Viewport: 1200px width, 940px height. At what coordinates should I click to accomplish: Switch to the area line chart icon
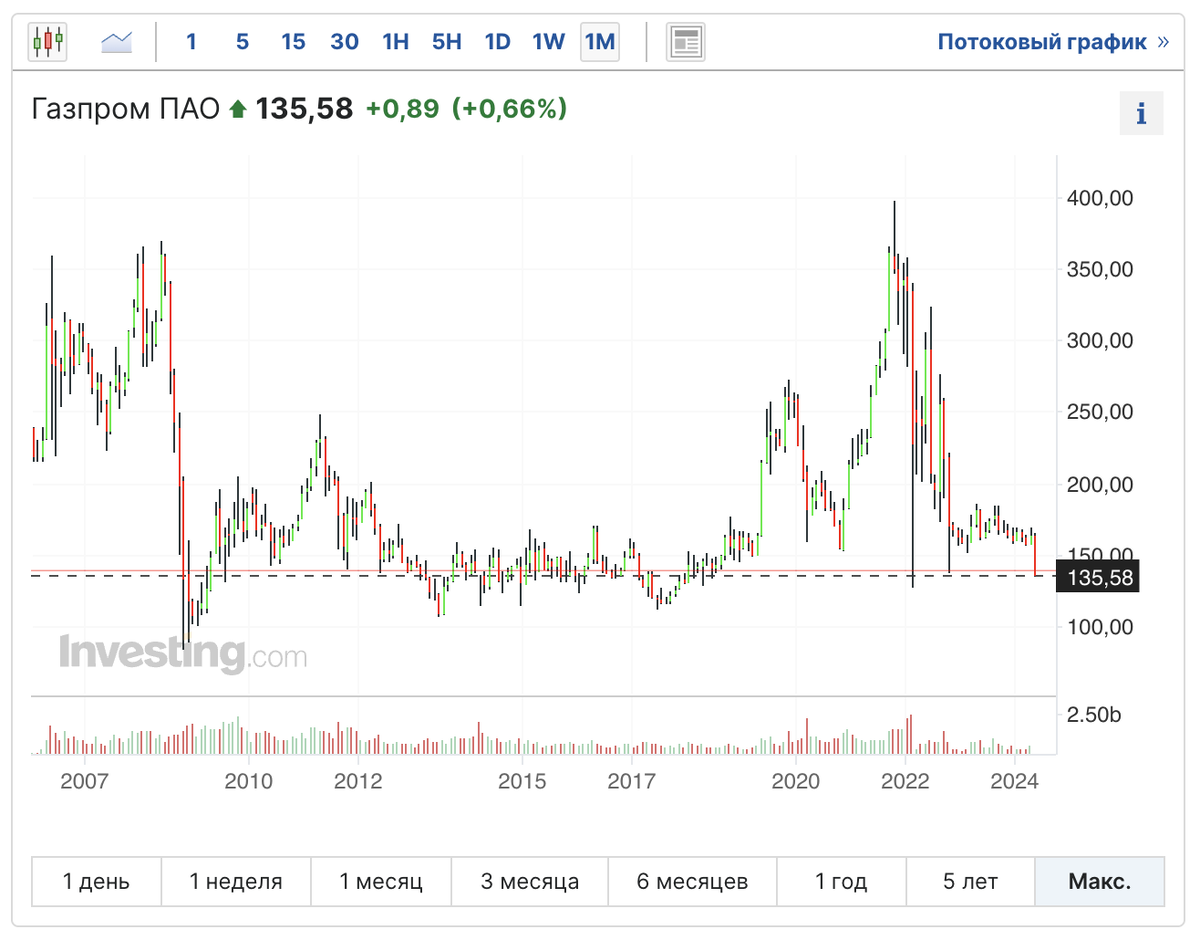pyautogui.click(x=117, y=42)
